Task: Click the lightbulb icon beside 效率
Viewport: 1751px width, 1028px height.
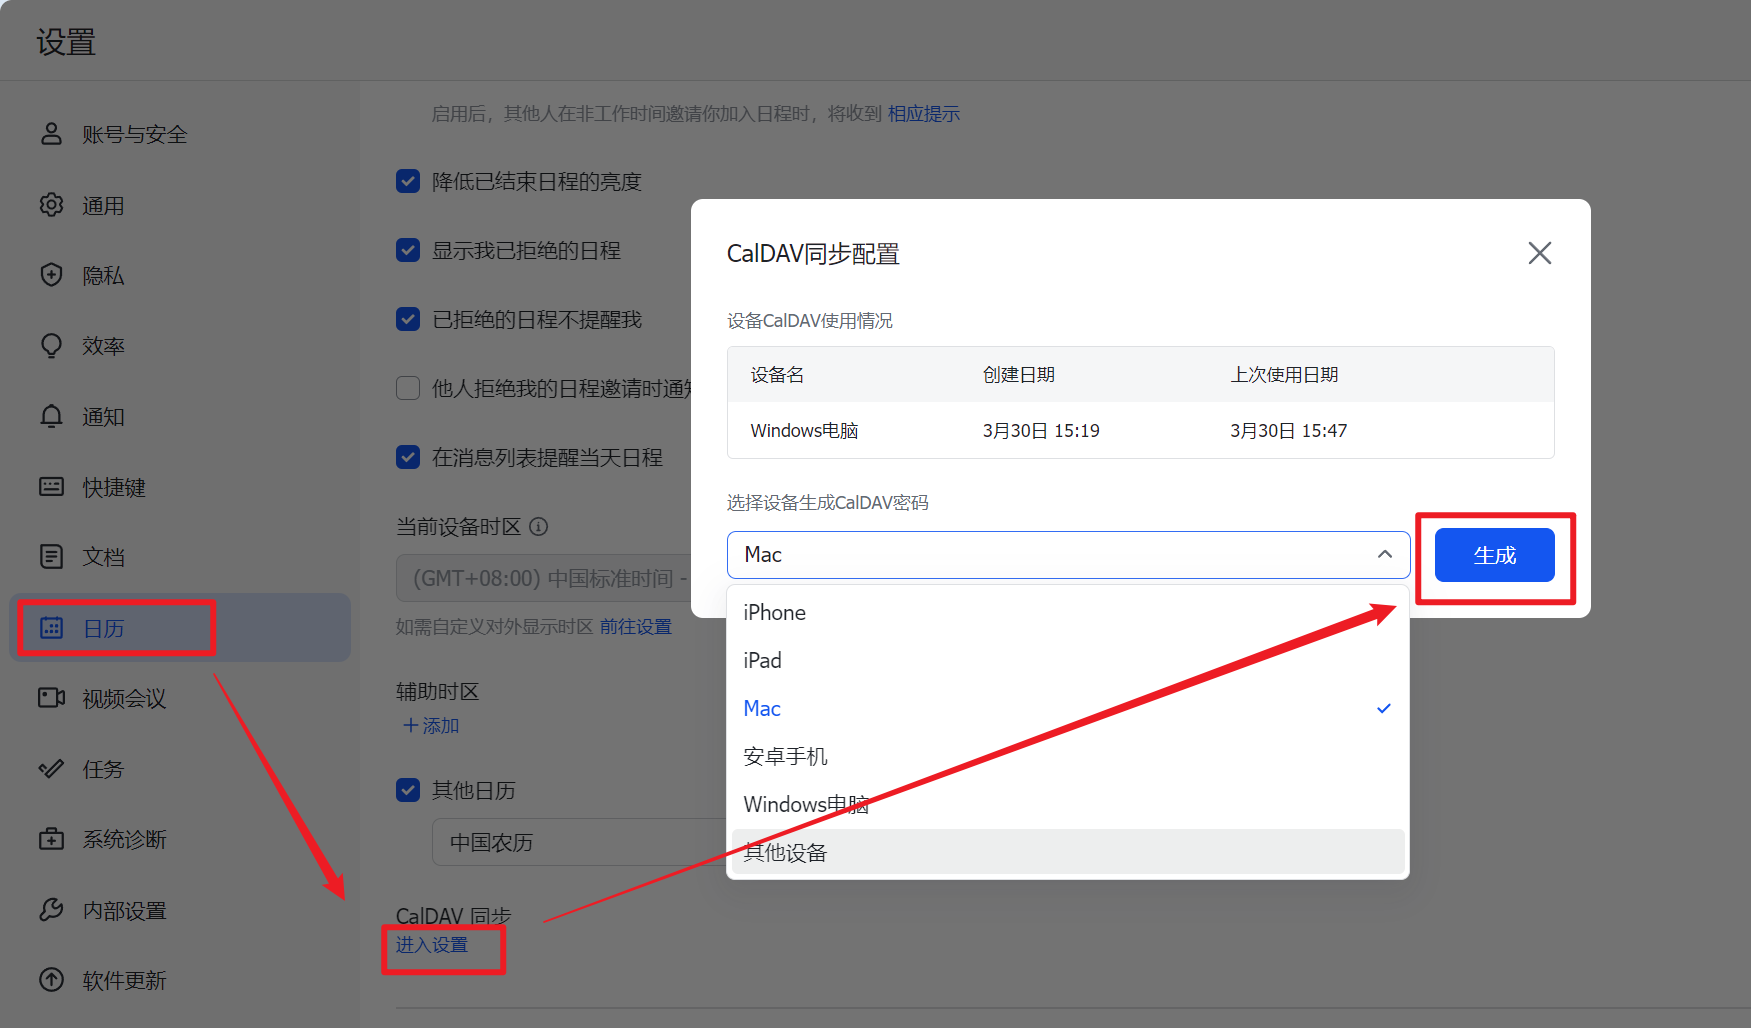Action: [51, 346]
